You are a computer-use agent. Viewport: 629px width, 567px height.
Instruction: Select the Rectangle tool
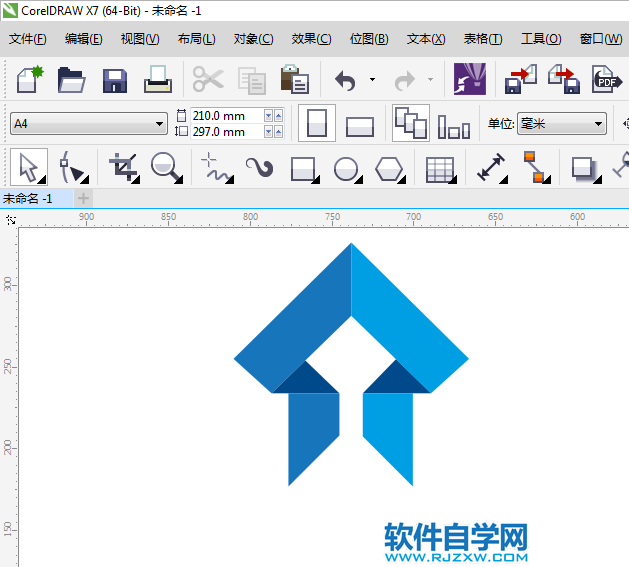(305, 170)
